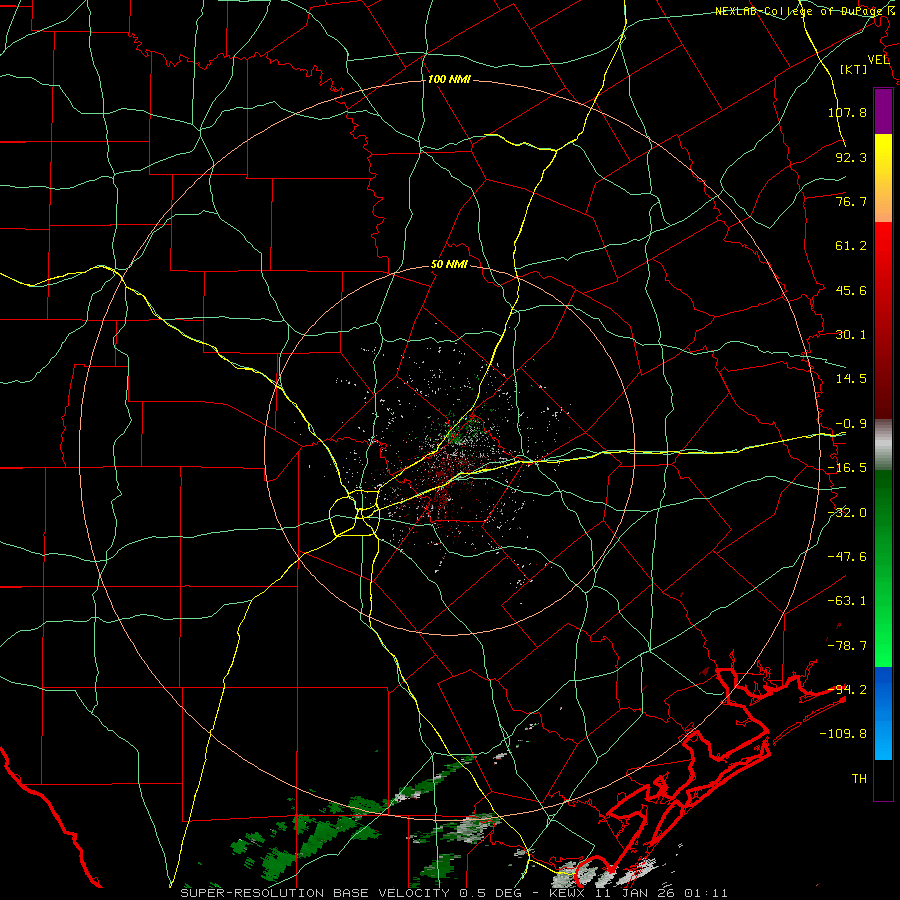Click the 45.6 velocity scale value
The width and height of the screenshot is (900, 900).
point(851,290)
